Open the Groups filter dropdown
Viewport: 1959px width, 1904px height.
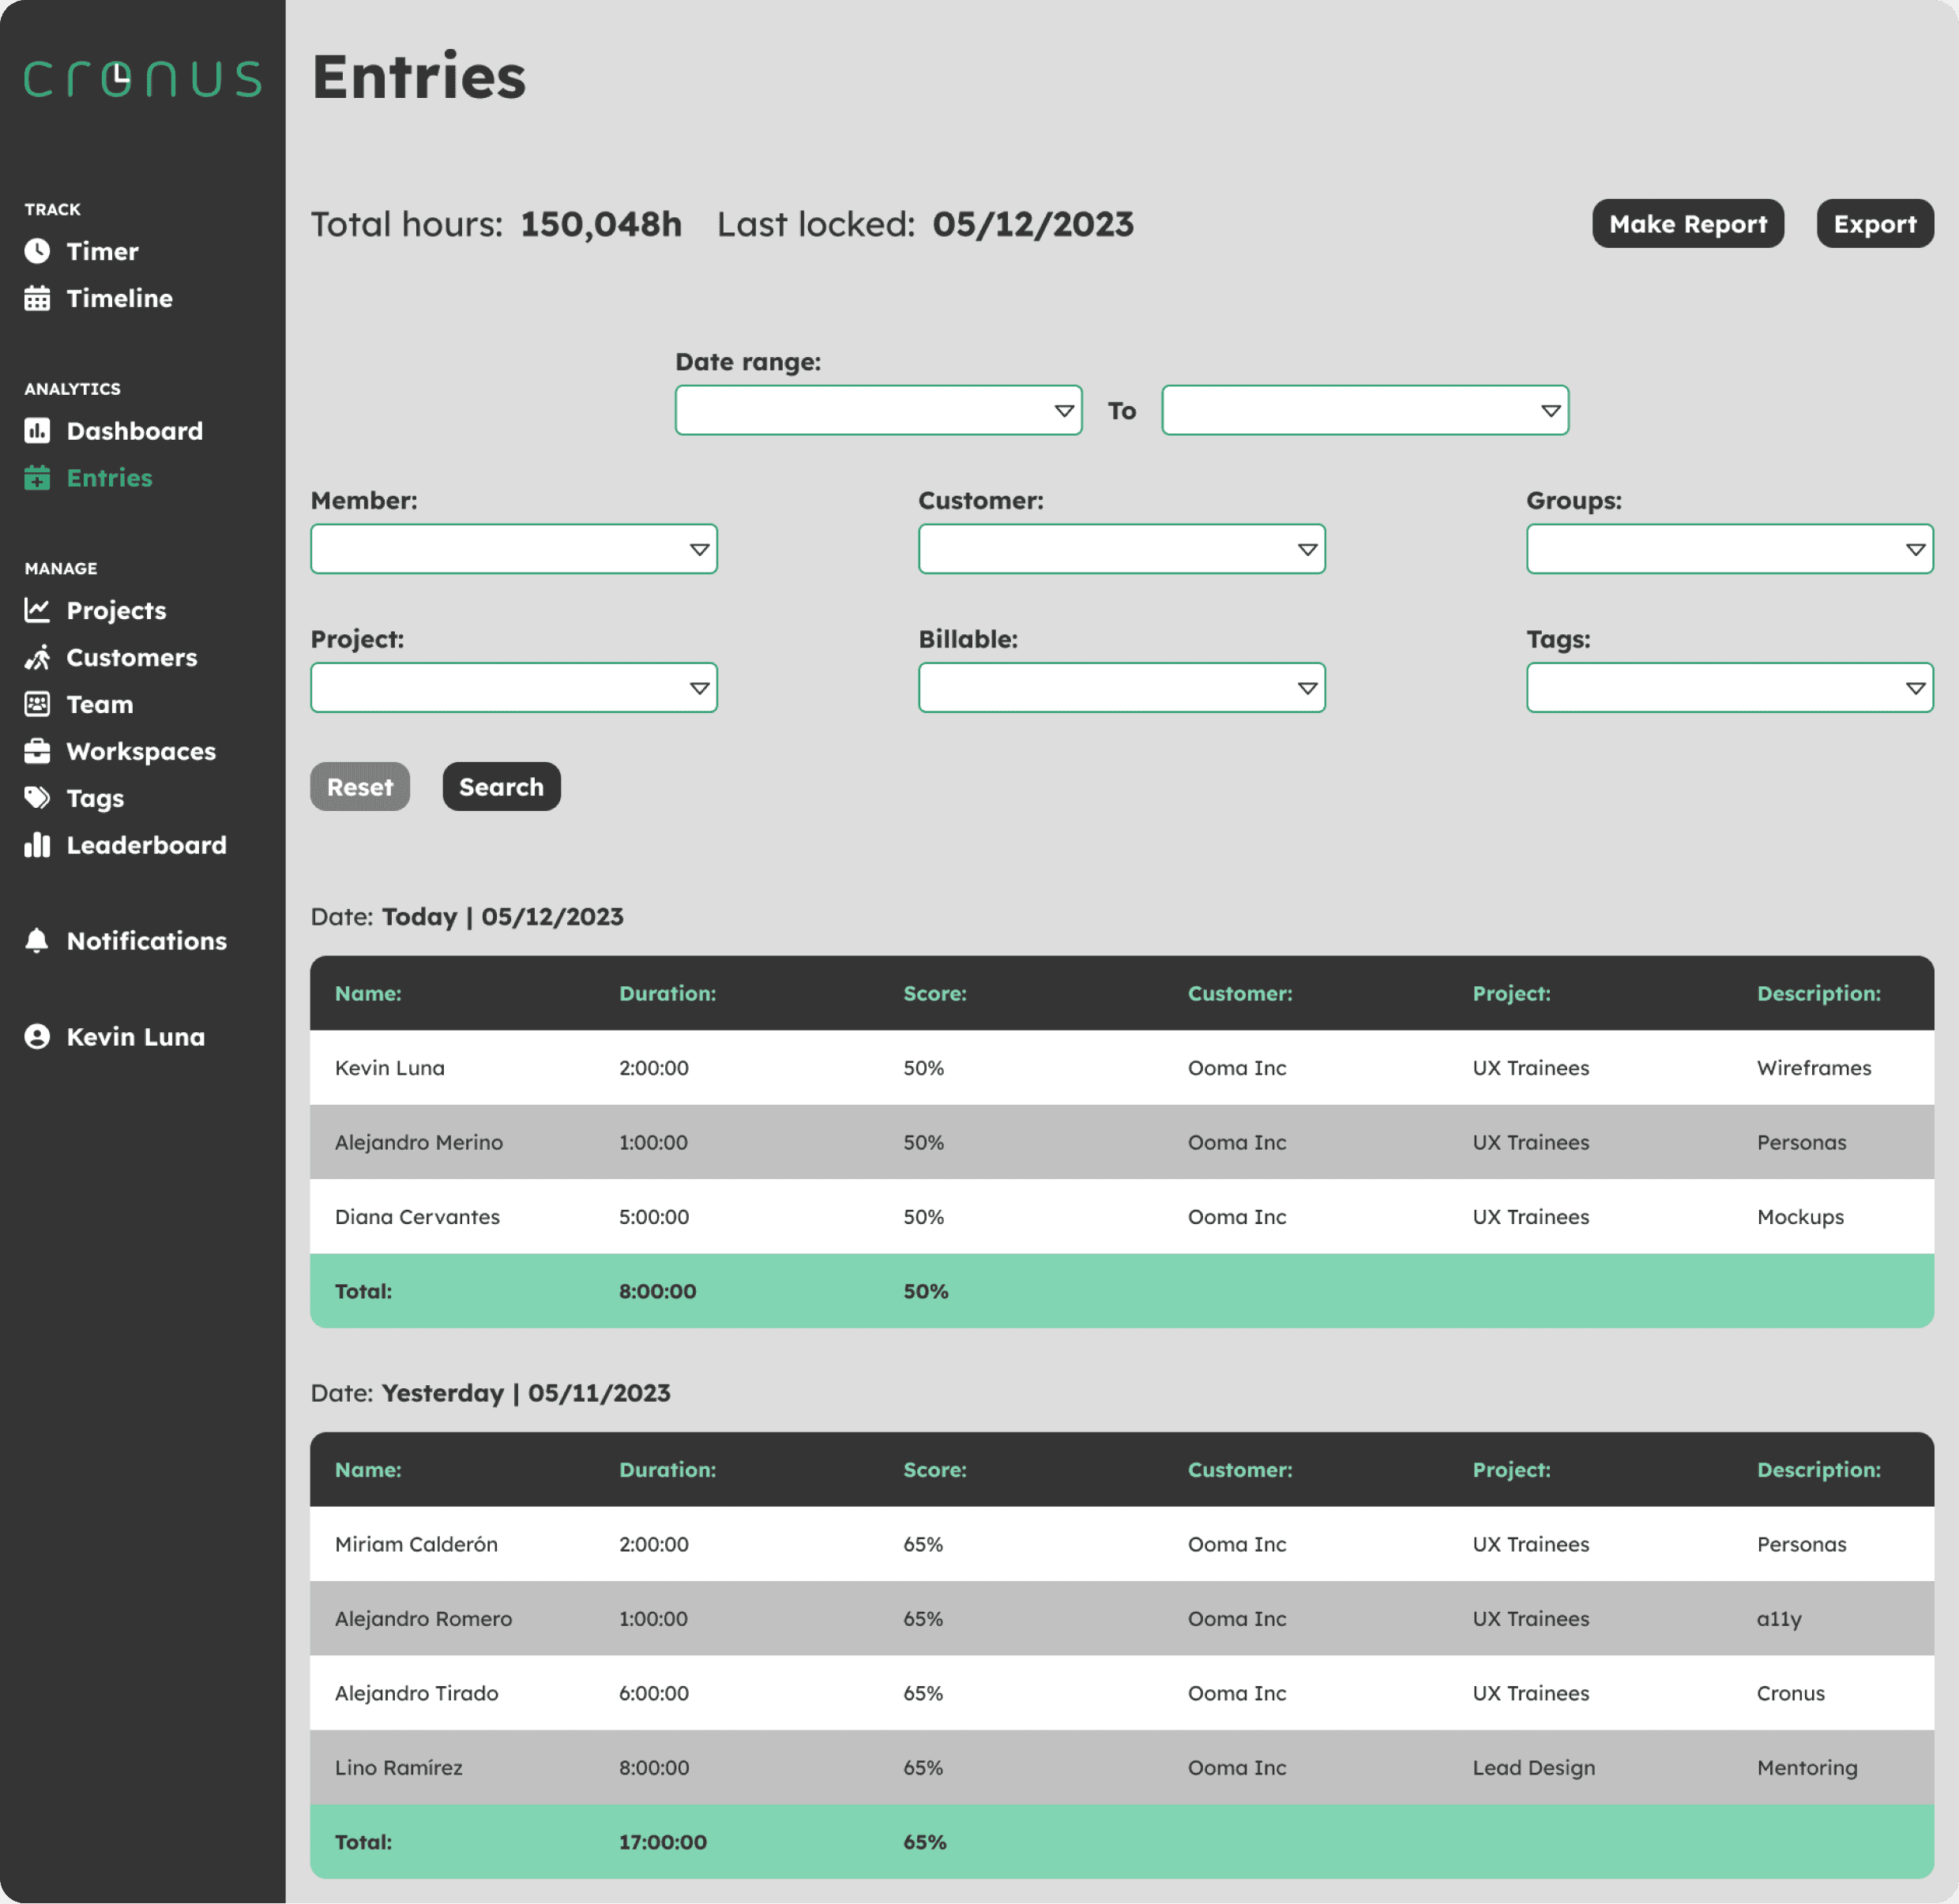click(x=1729, y=549)
